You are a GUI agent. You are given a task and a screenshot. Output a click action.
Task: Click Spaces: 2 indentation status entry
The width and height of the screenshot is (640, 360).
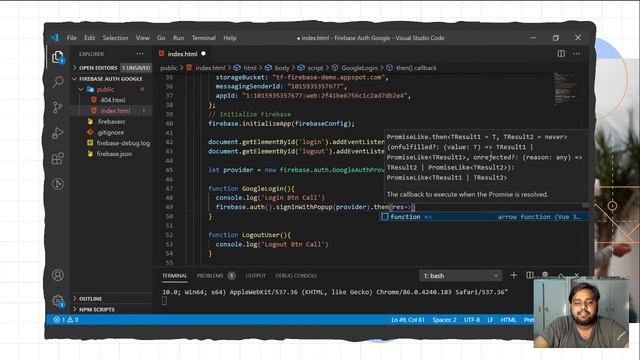click(x=444, y=320)
